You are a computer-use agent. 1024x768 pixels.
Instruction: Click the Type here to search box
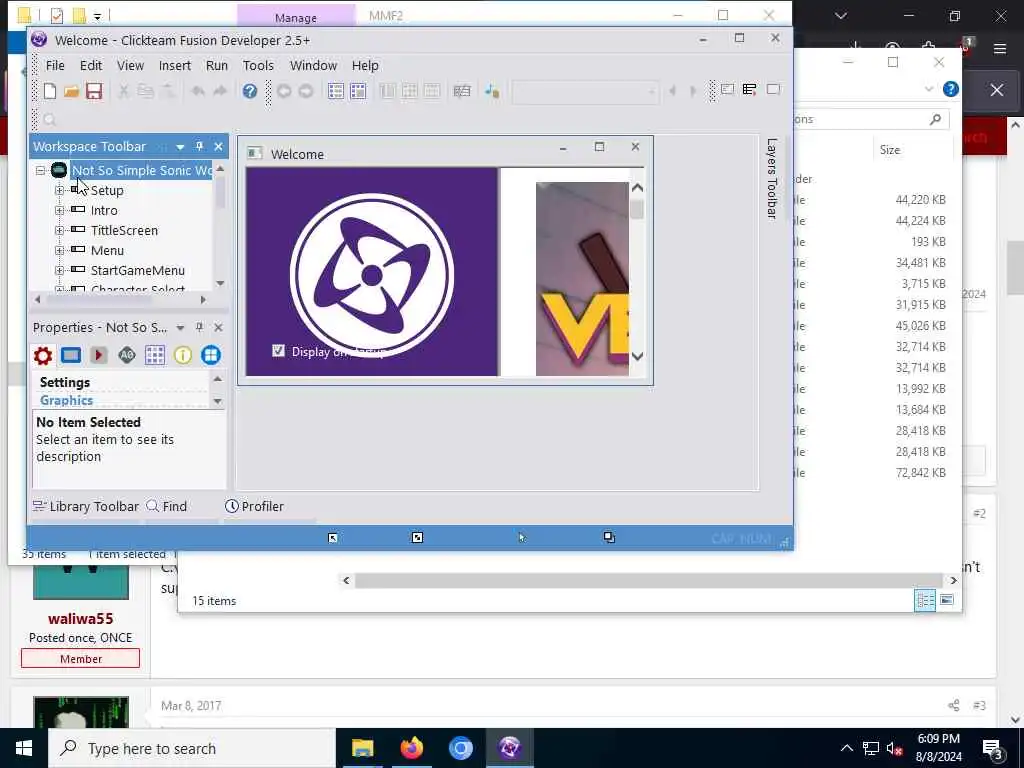coord(192,748)
